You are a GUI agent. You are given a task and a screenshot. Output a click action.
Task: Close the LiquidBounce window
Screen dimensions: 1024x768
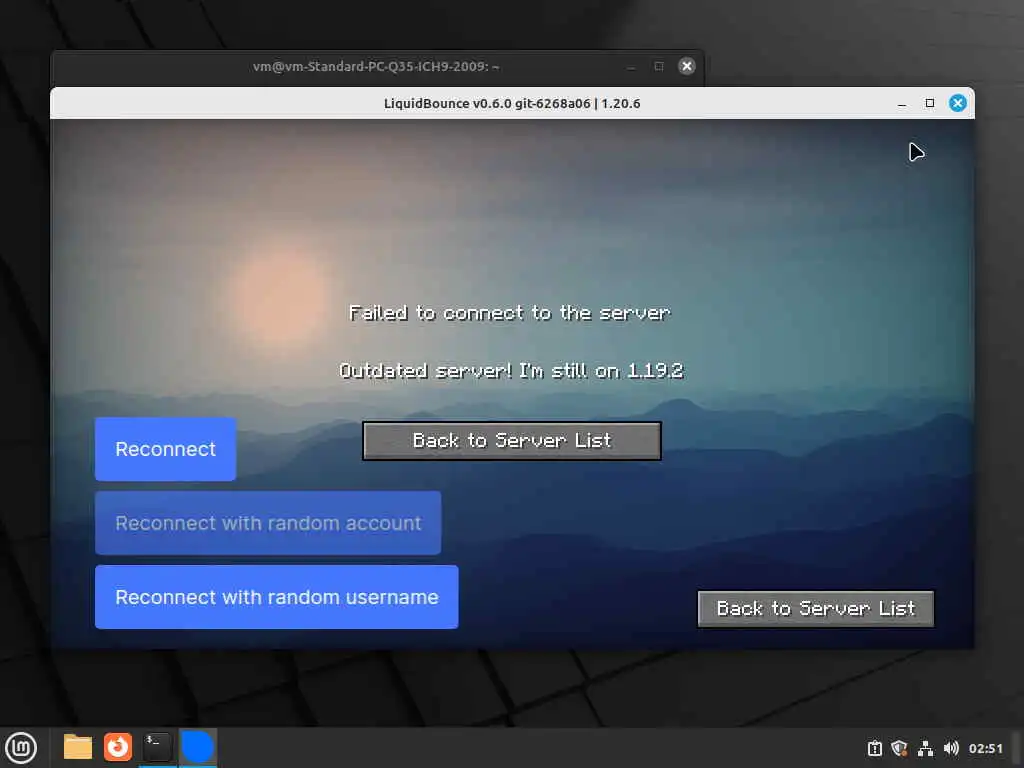957,103
